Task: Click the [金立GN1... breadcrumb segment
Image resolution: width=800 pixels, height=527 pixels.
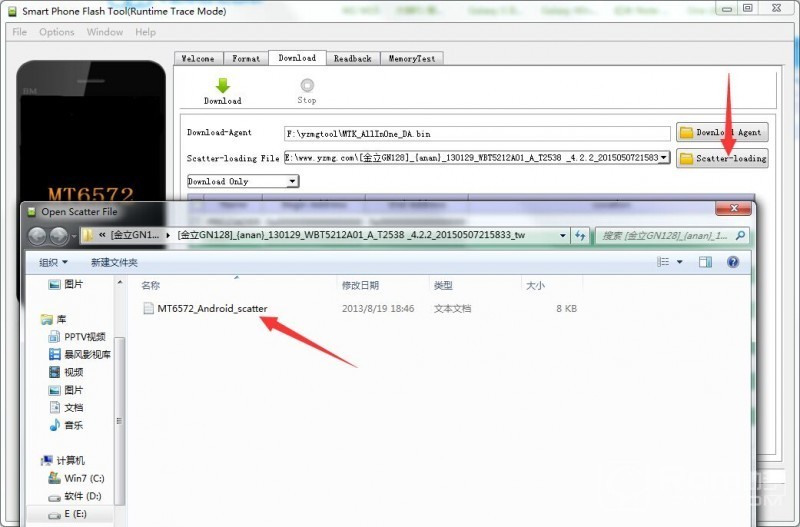Action: tap(135, 235)
